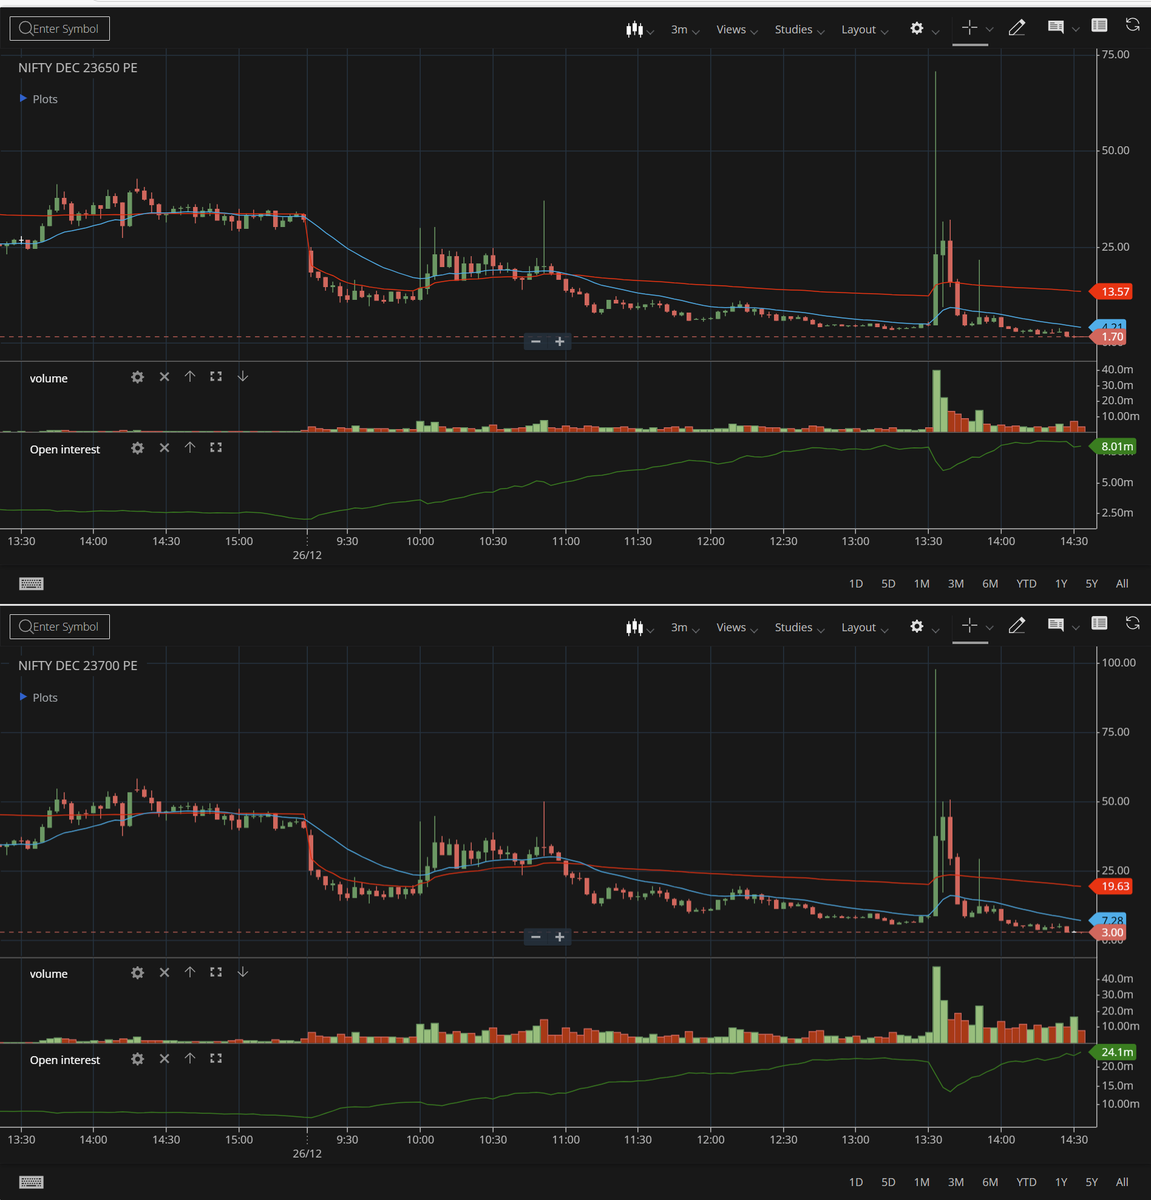This screenshot has width=1151, height=1200.
Task: Maximize Open interest panel in top chart
Action: click(216, 448)
